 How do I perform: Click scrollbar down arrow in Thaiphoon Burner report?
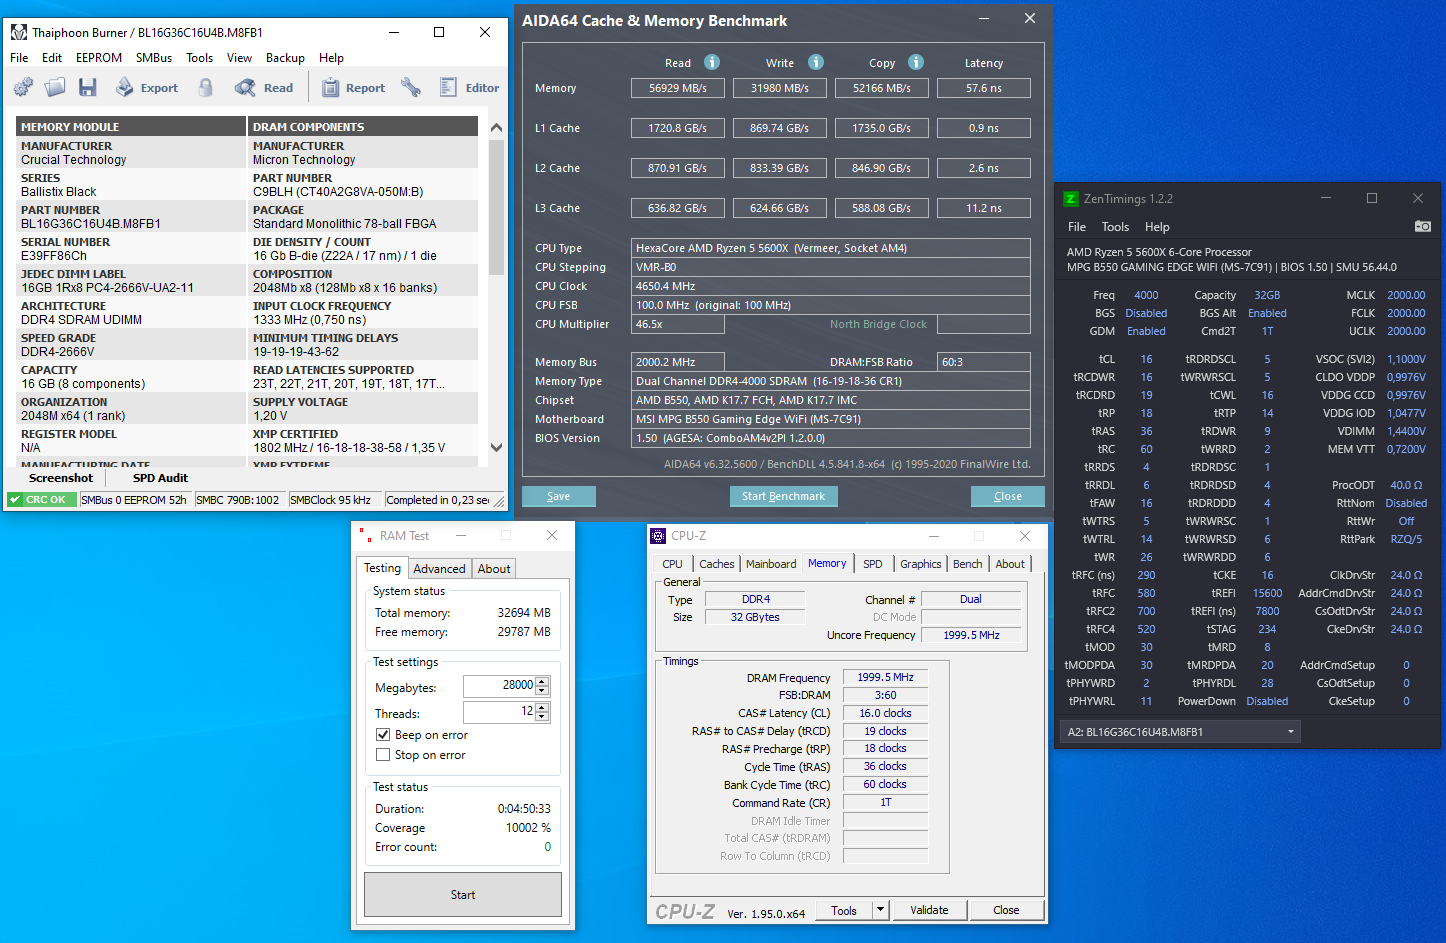[x=496, y=447]
